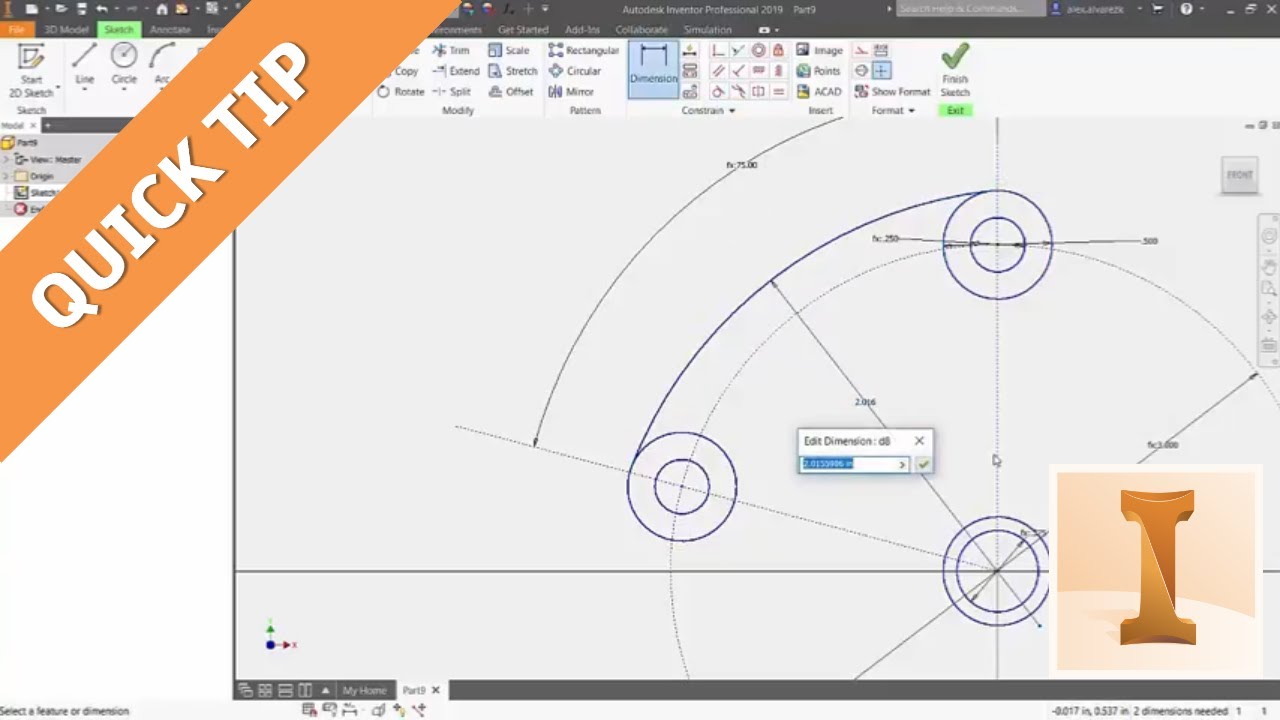Apply the Fix lock constraint icon
Viewport: 1280px width, 720px height.
(779, 50)
